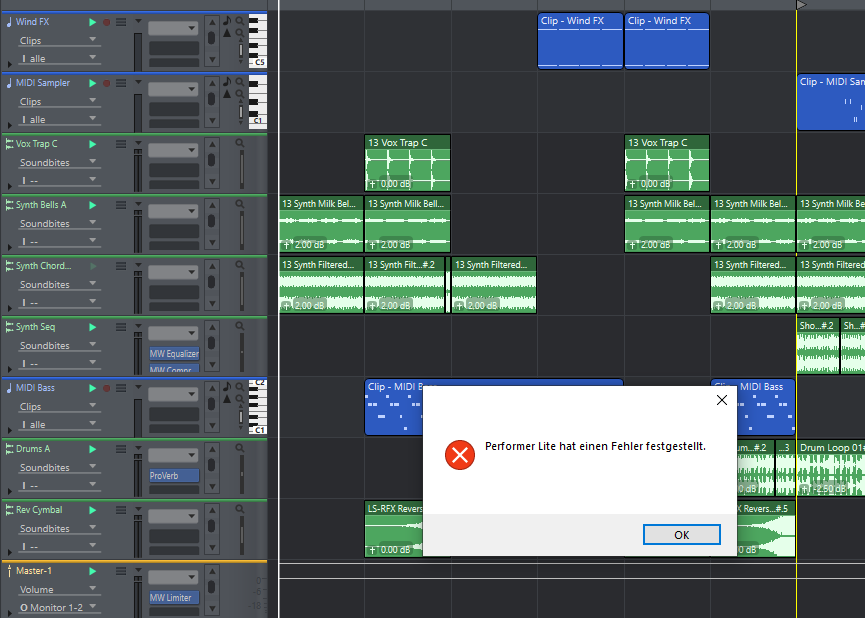This screenshot has width=865, height=618.
Task: Open the track settings menu icon for MIDI Sampler
Action: pos(121,83)
